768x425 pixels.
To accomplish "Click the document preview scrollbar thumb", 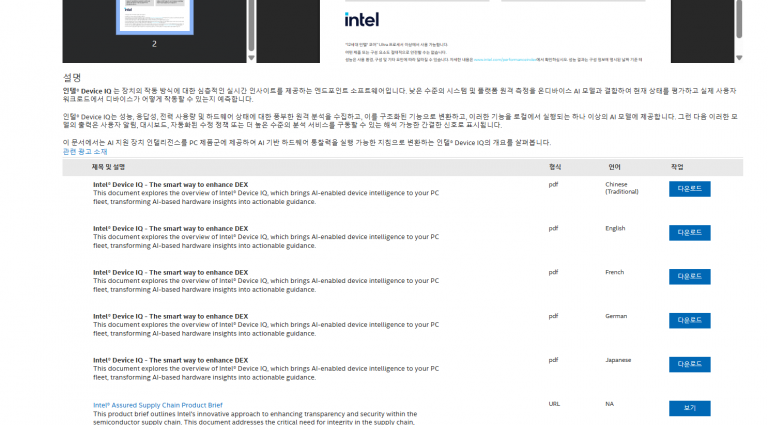I will pos(739,19).
